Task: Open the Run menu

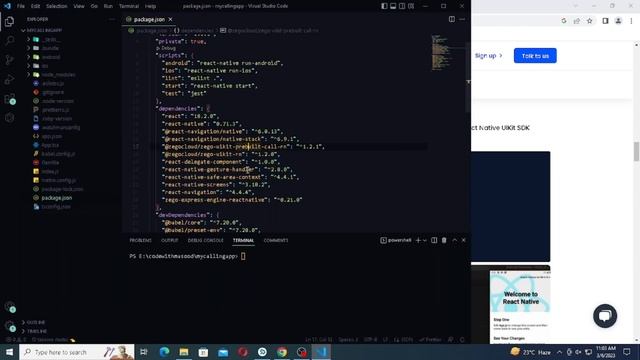Action: tap(108, 6)
